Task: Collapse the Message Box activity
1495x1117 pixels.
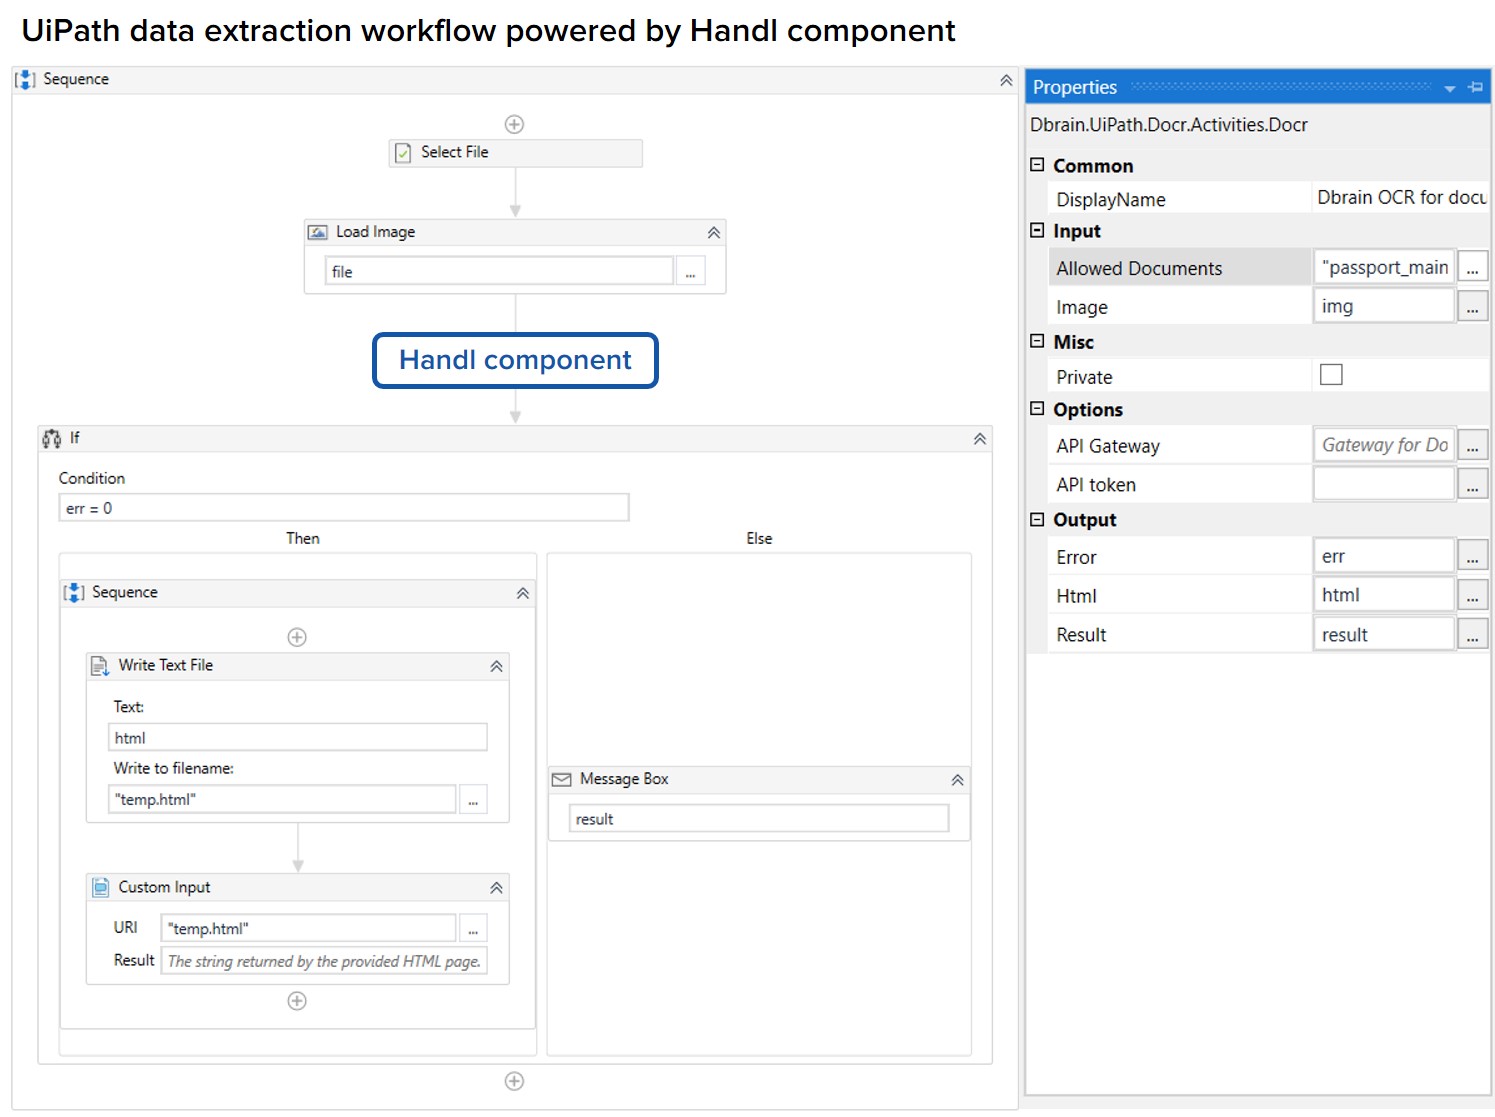Action: (x=957, y=780)
